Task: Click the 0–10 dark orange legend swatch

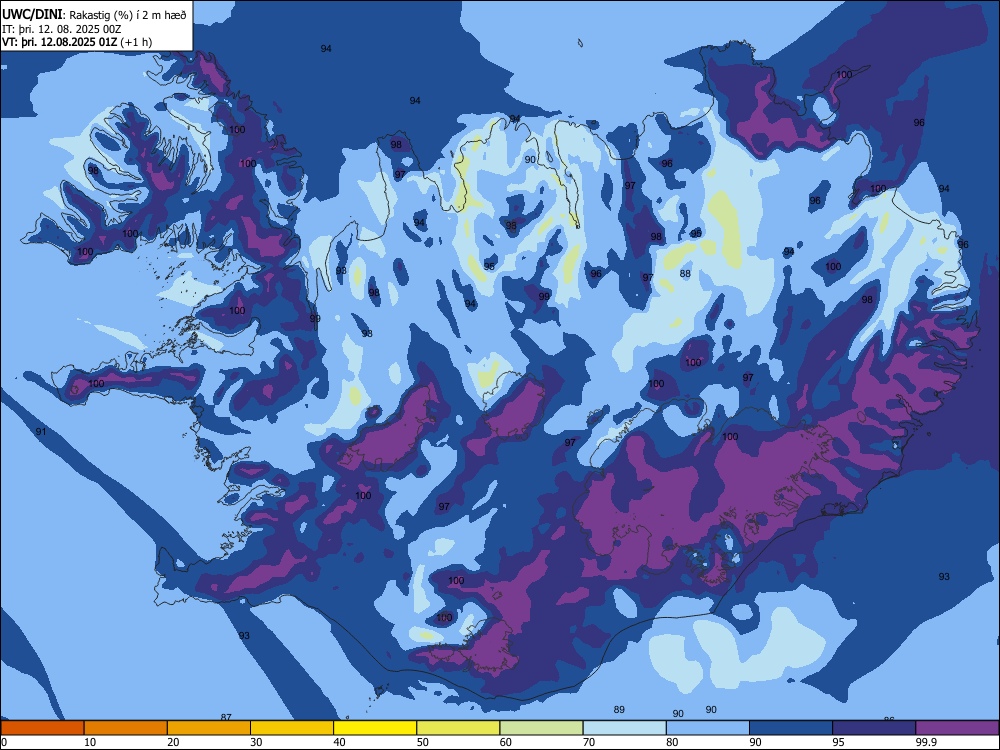Action: [x=42, y=728]
